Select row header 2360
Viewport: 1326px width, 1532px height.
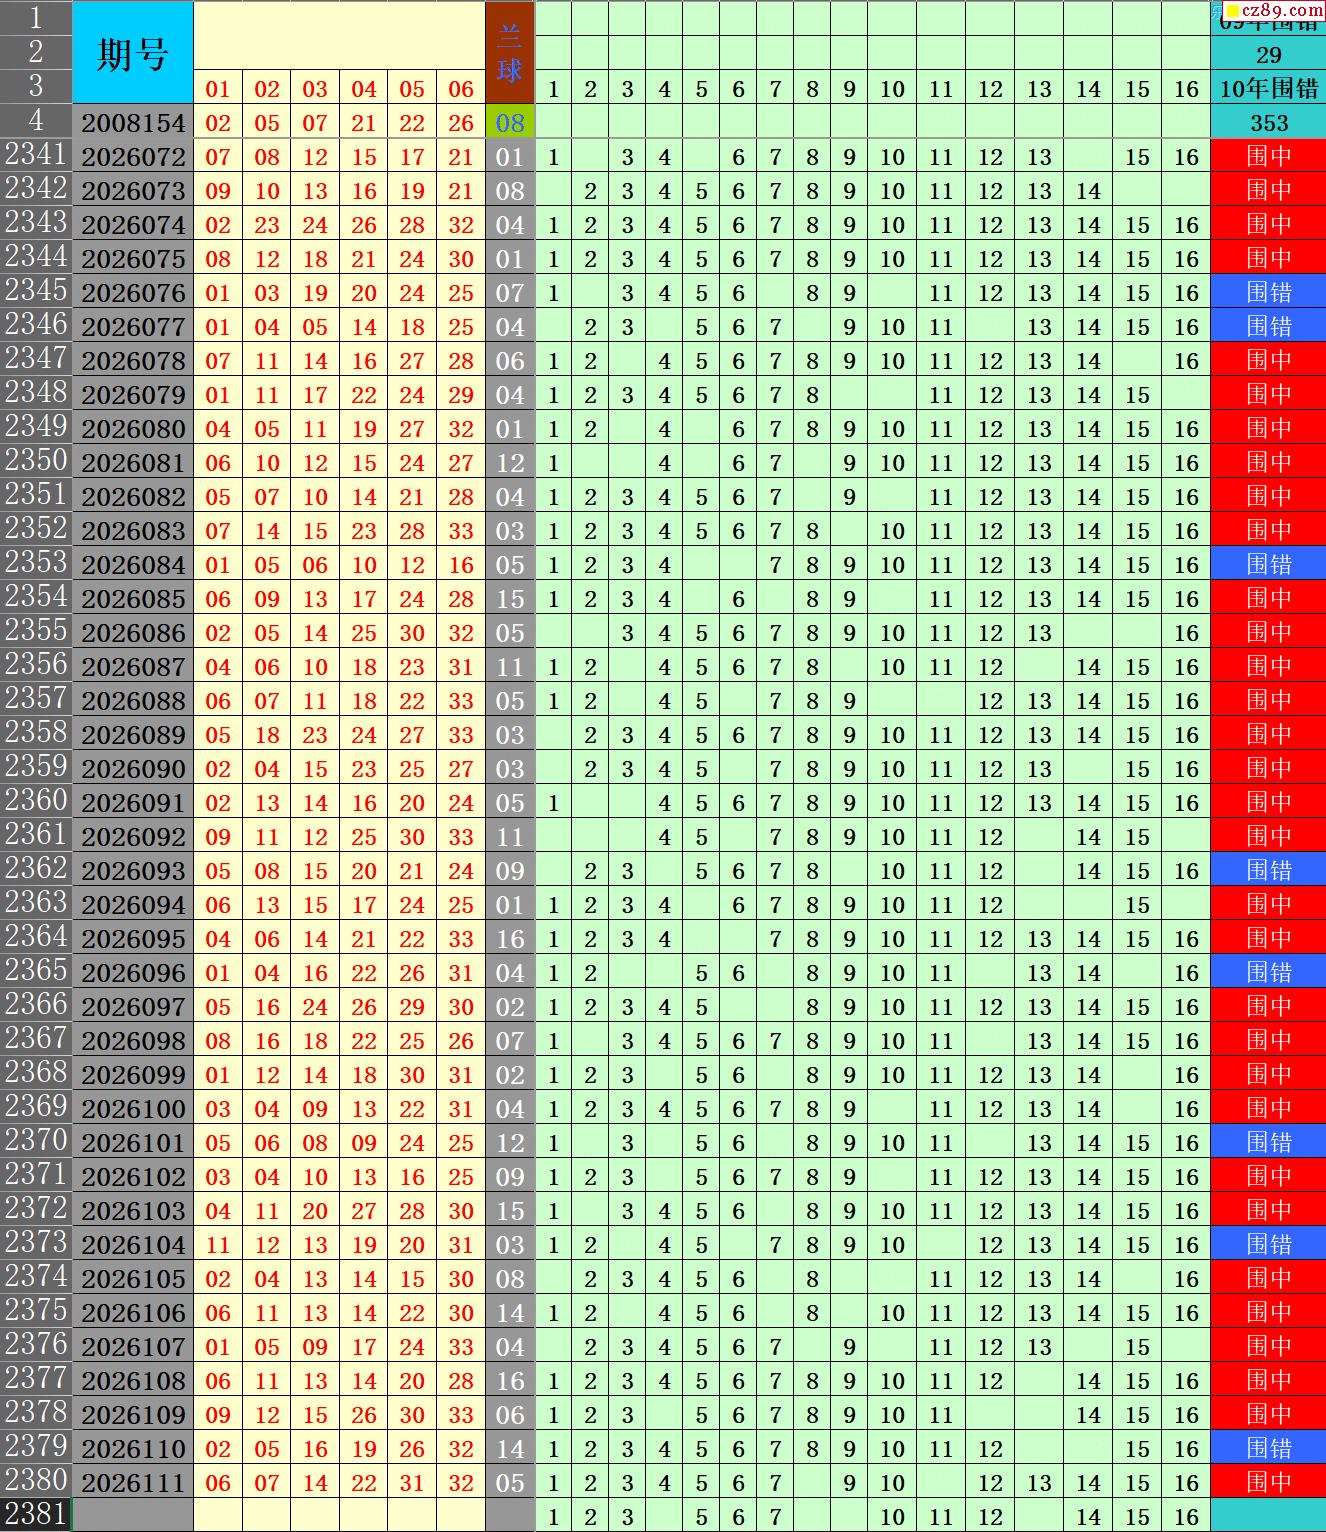pos(36,801)
